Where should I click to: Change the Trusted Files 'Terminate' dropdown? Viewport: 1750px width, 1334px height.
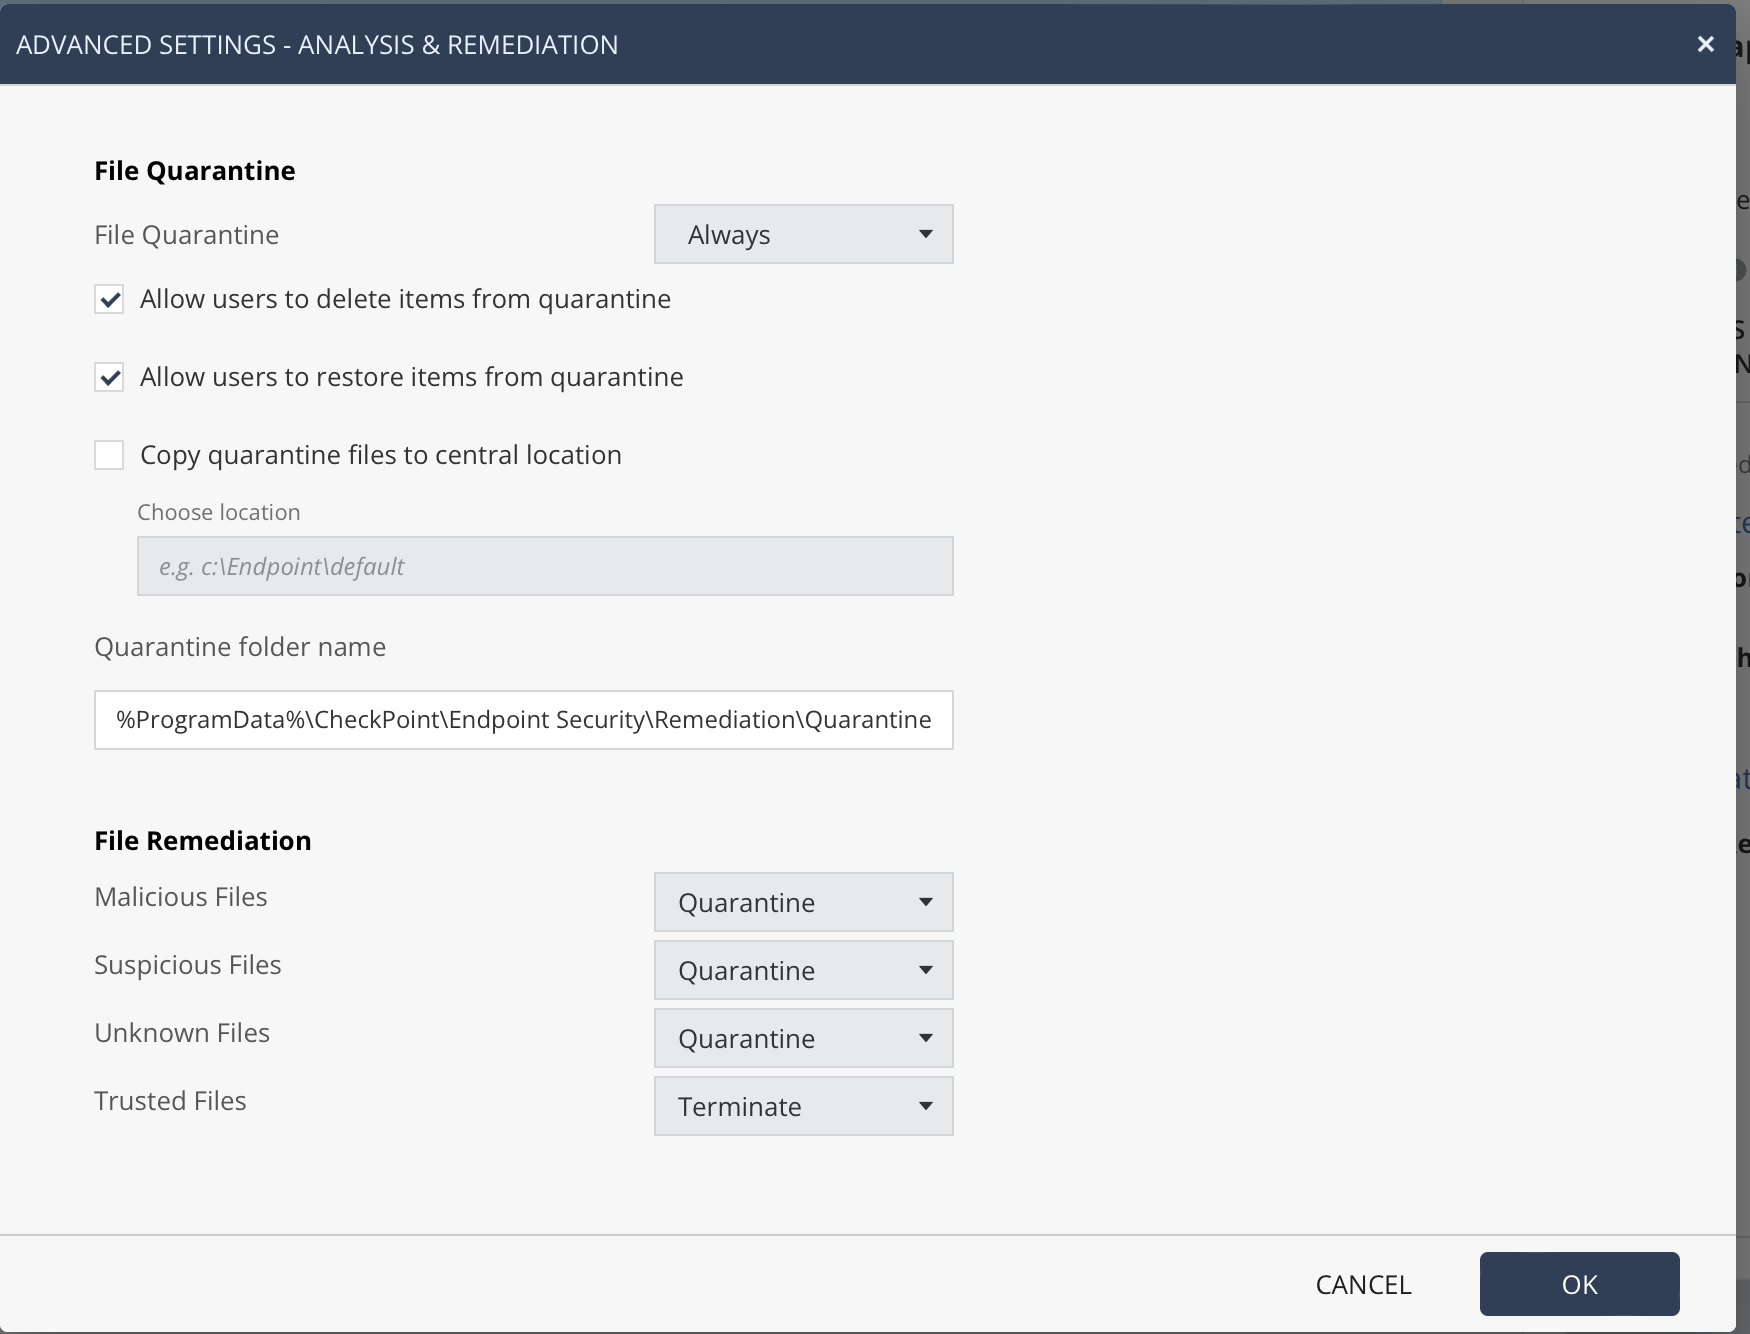[x=803, y=1106]
